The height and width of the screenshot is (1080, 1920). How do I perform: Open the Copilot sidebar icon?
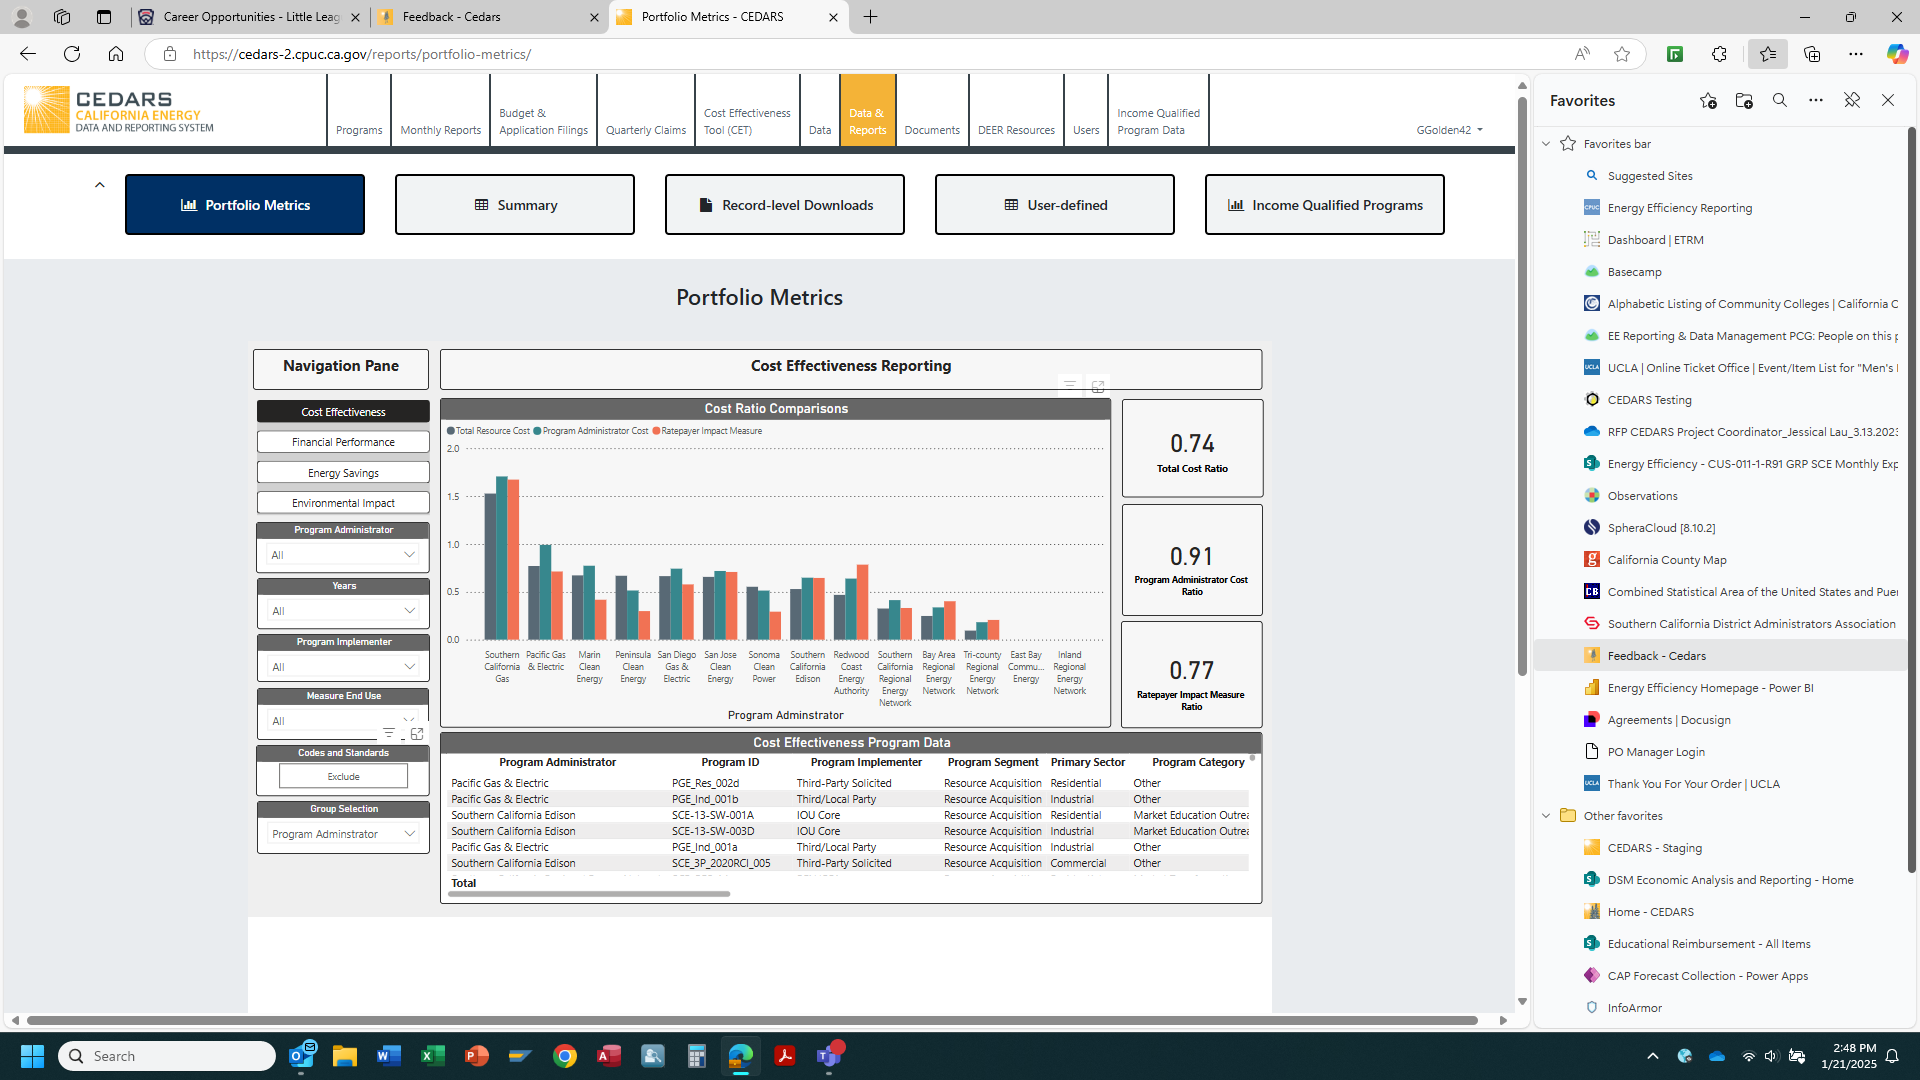coord(1896,54)
